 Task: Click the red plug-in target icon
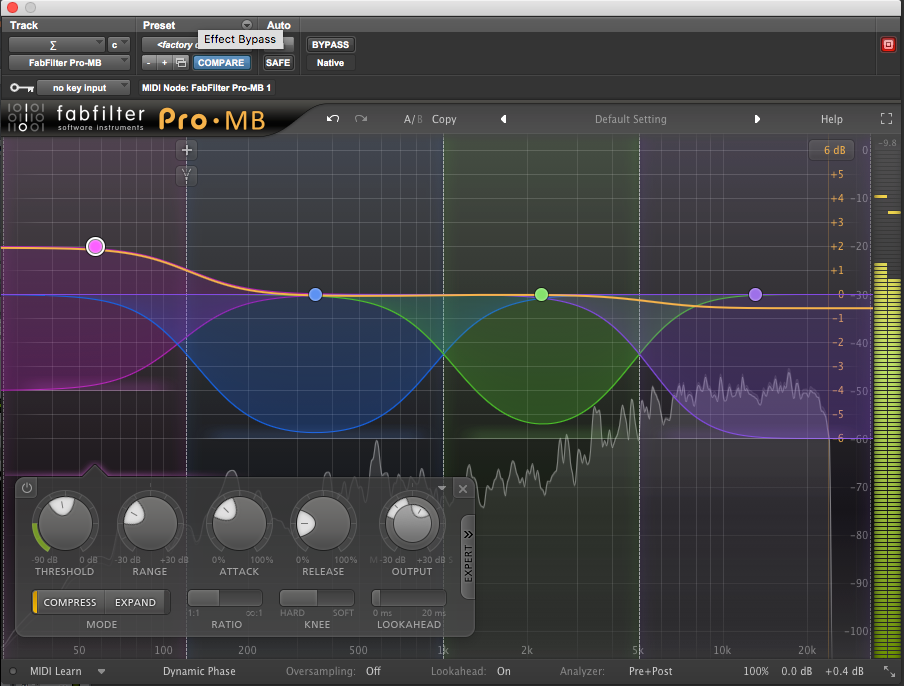[x=888, y=44]
